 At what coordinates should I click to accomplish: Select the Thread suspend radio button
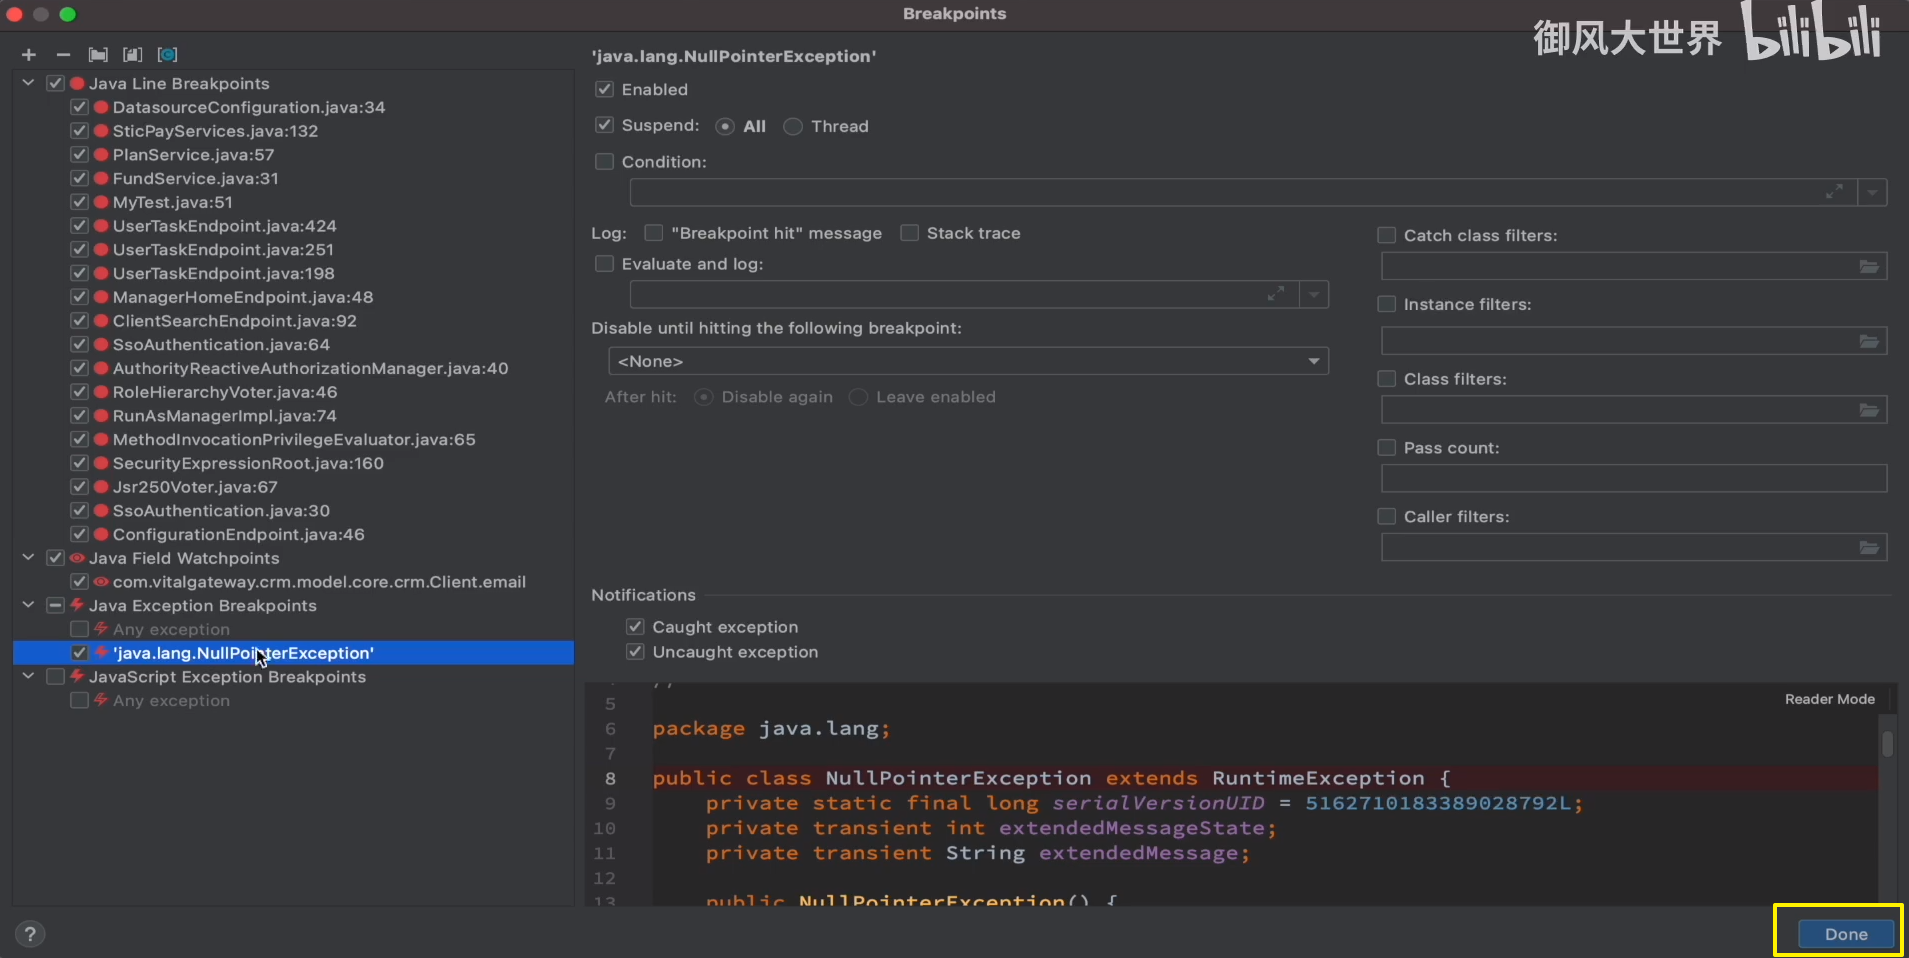point(793,126)
